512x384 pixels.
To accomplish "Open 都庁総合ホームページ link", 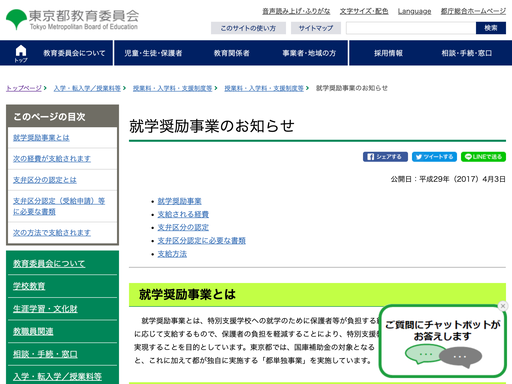I will pyautogui.click(x=473, y=11).
